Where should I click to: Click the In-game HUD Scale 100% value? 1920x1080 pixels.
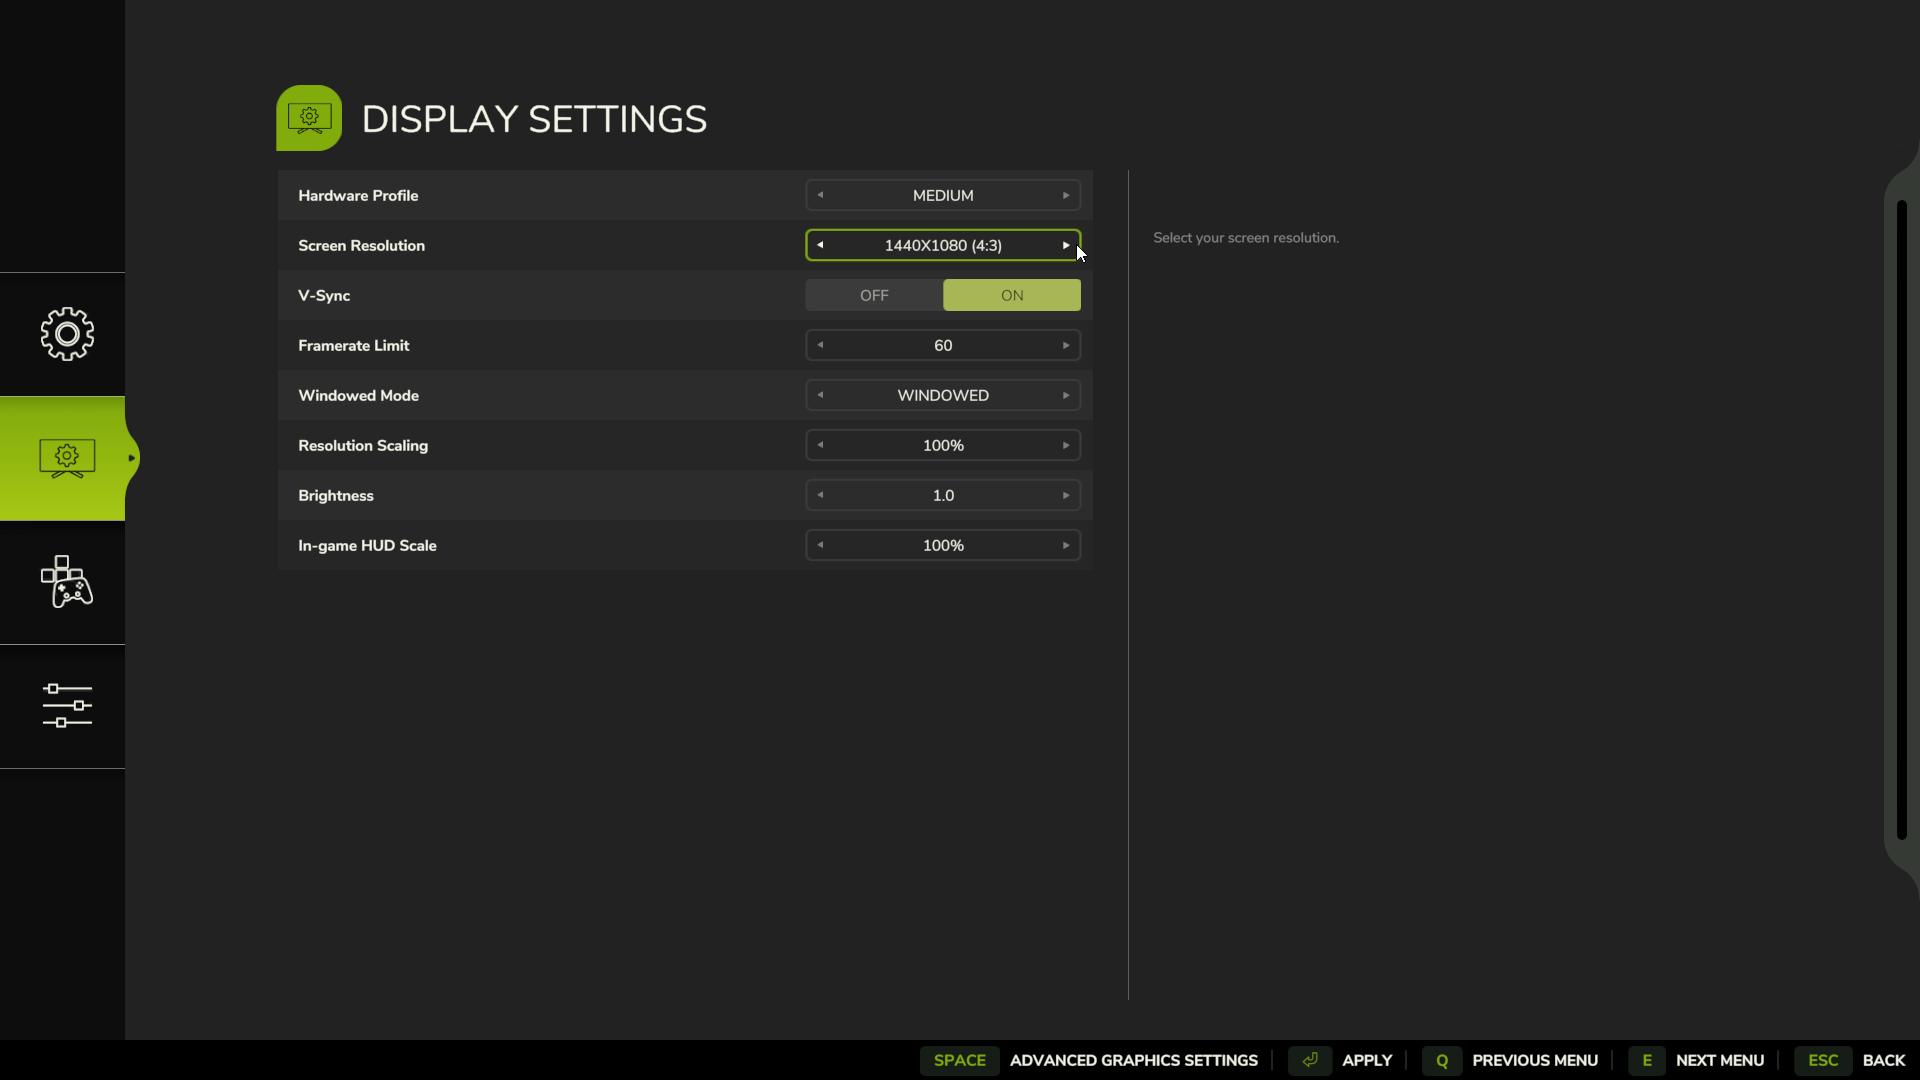(943, 545)
